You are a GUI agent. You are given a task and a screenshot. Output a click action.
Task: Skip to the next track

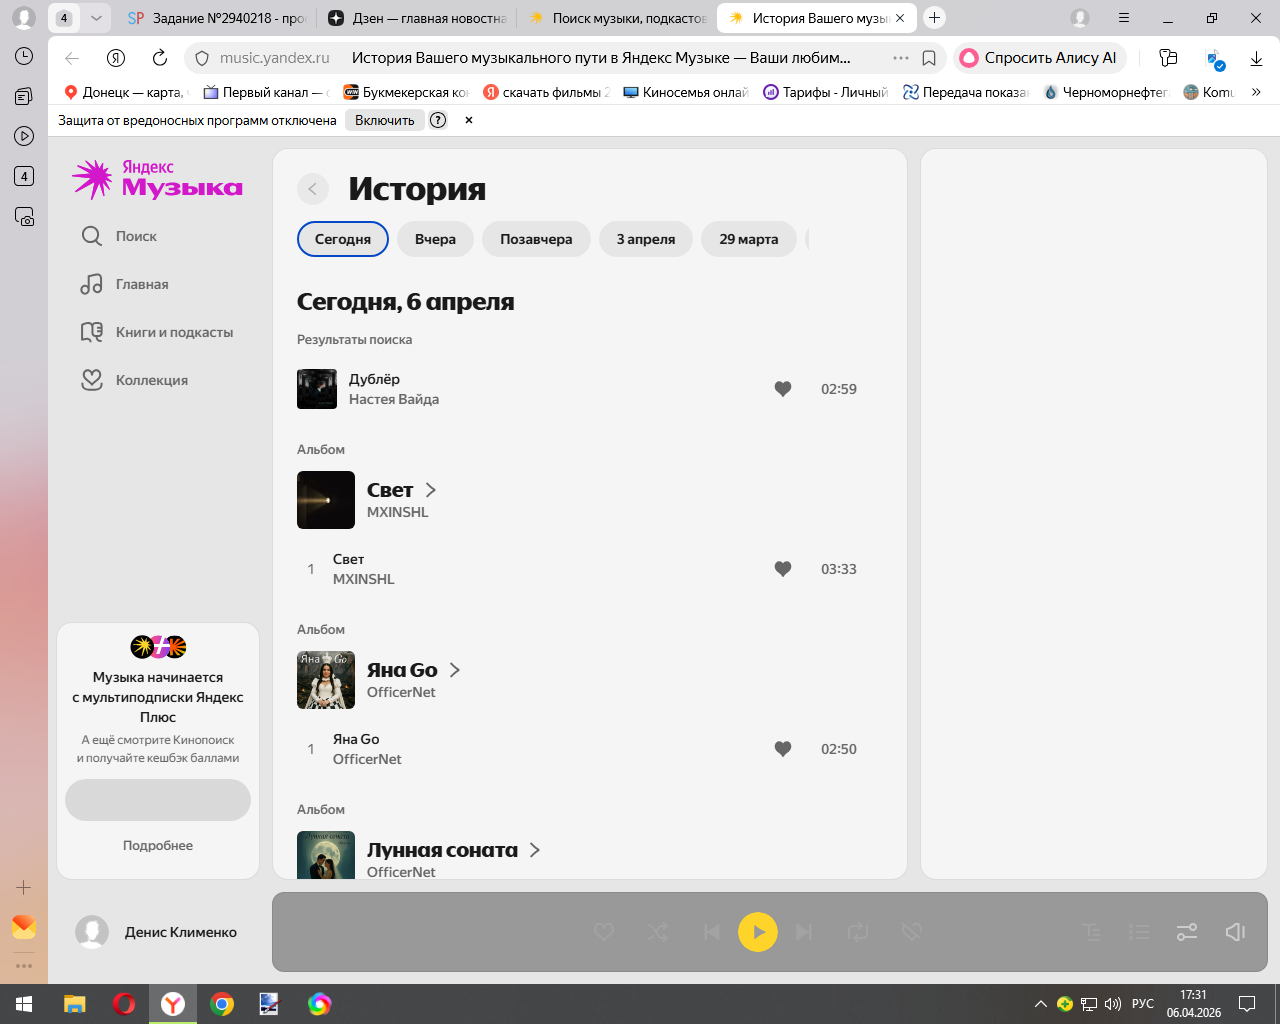click(x=804, y=932)
